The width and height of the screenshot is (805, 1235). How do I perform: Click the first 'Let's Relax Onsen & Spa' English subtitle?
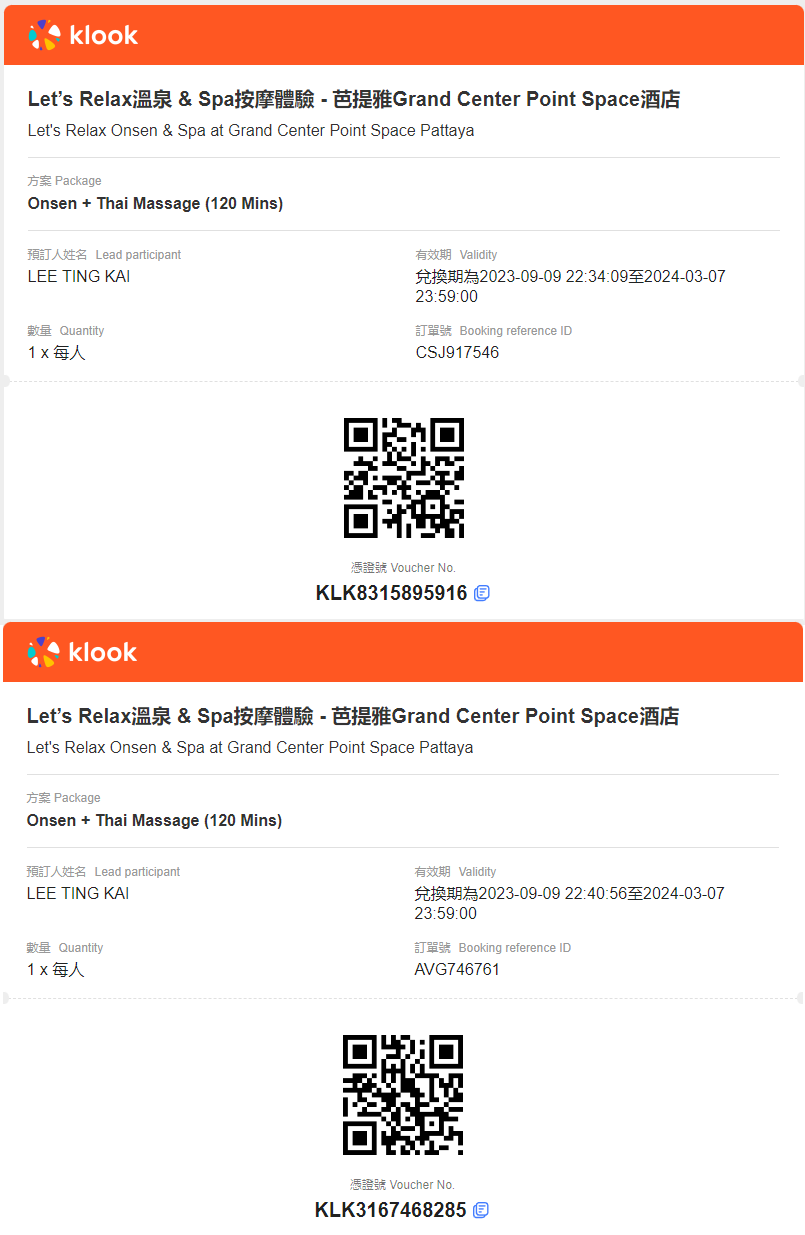click(x=251, y=131)
